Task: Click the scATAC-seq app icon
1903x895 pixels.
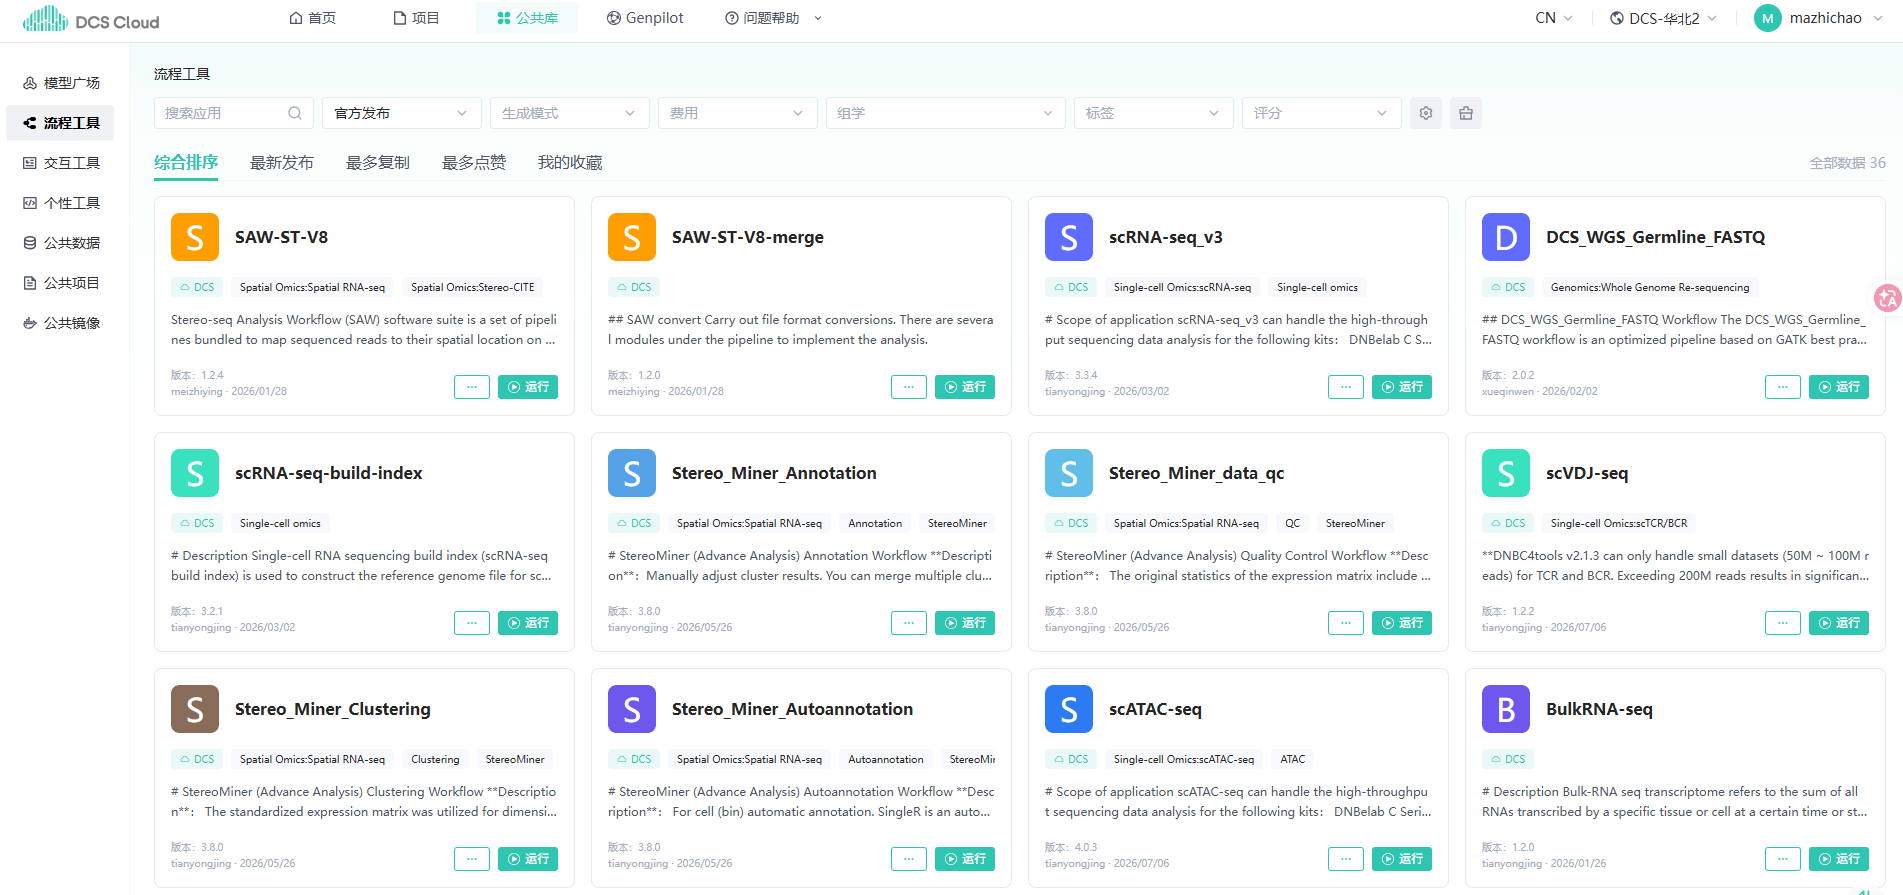Action: click(1069, 709)
